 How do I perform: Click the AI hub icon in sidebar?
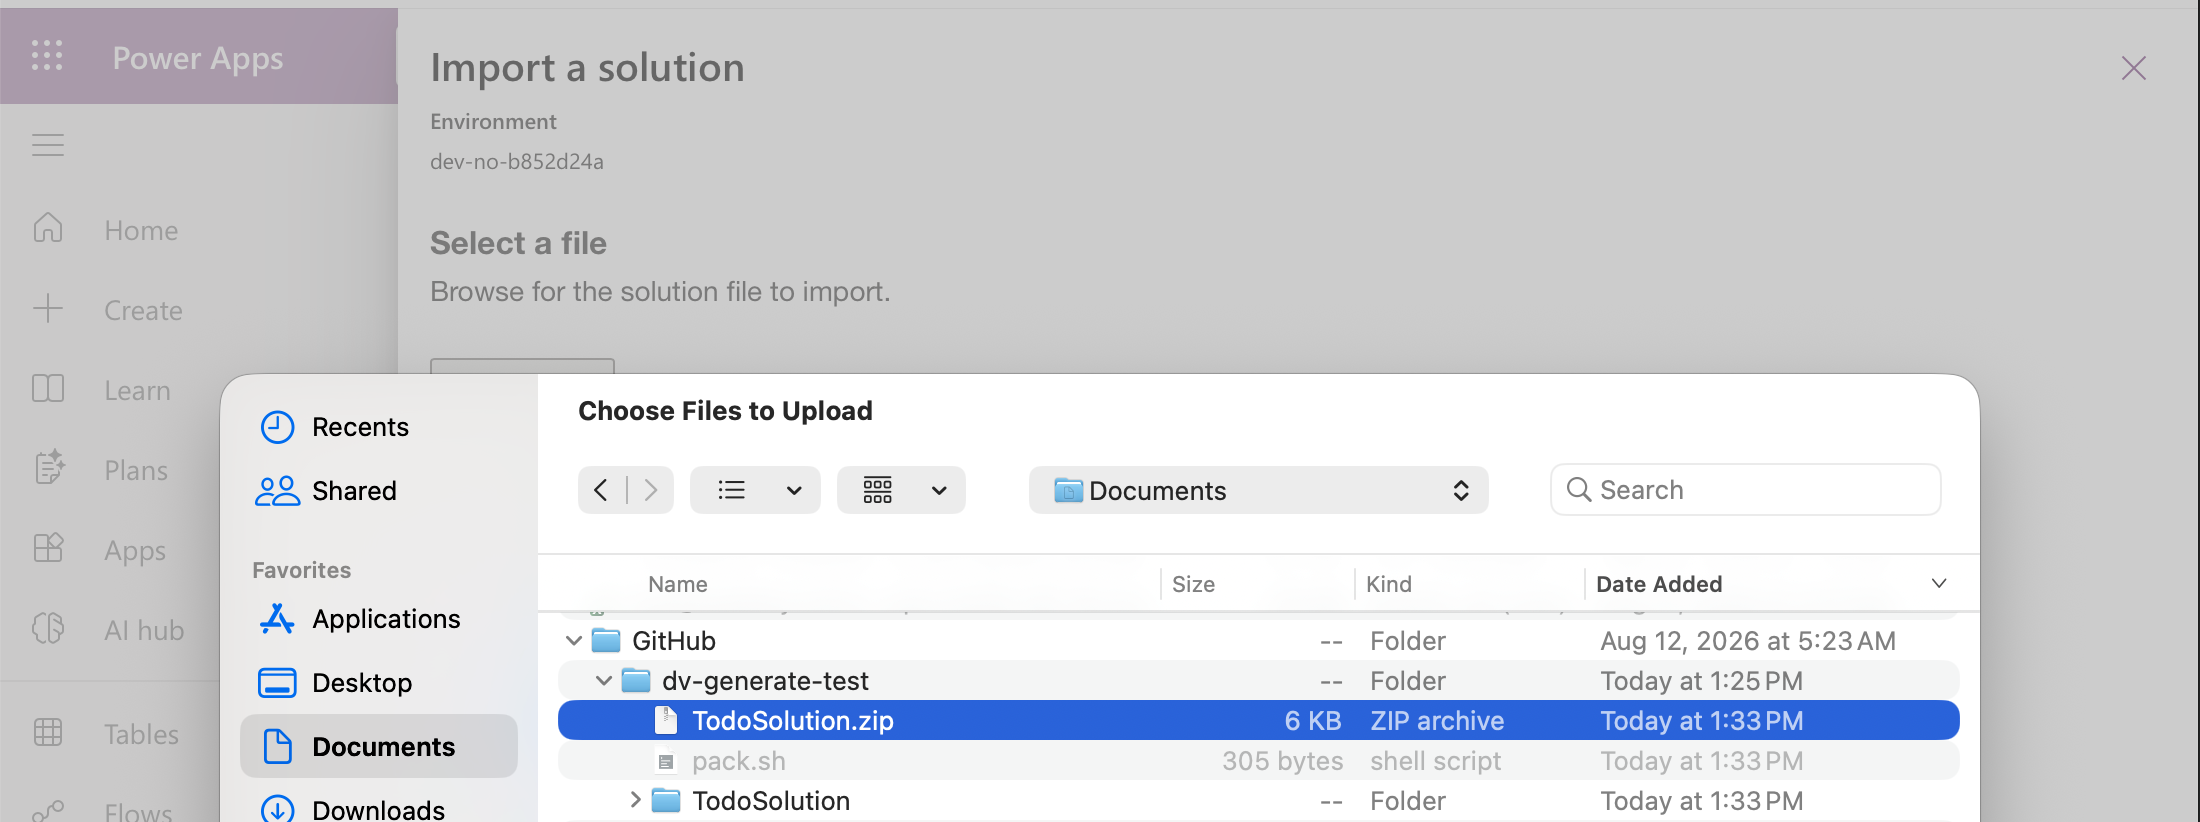click(x=48, y=628)
